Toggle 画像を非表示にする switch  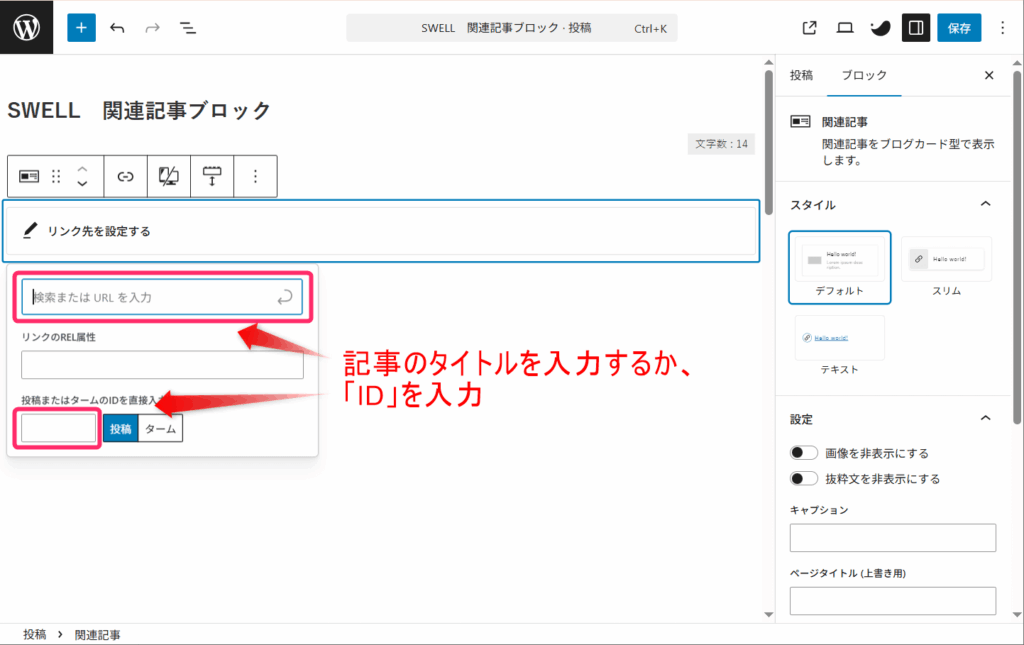(x=803, y=453)
